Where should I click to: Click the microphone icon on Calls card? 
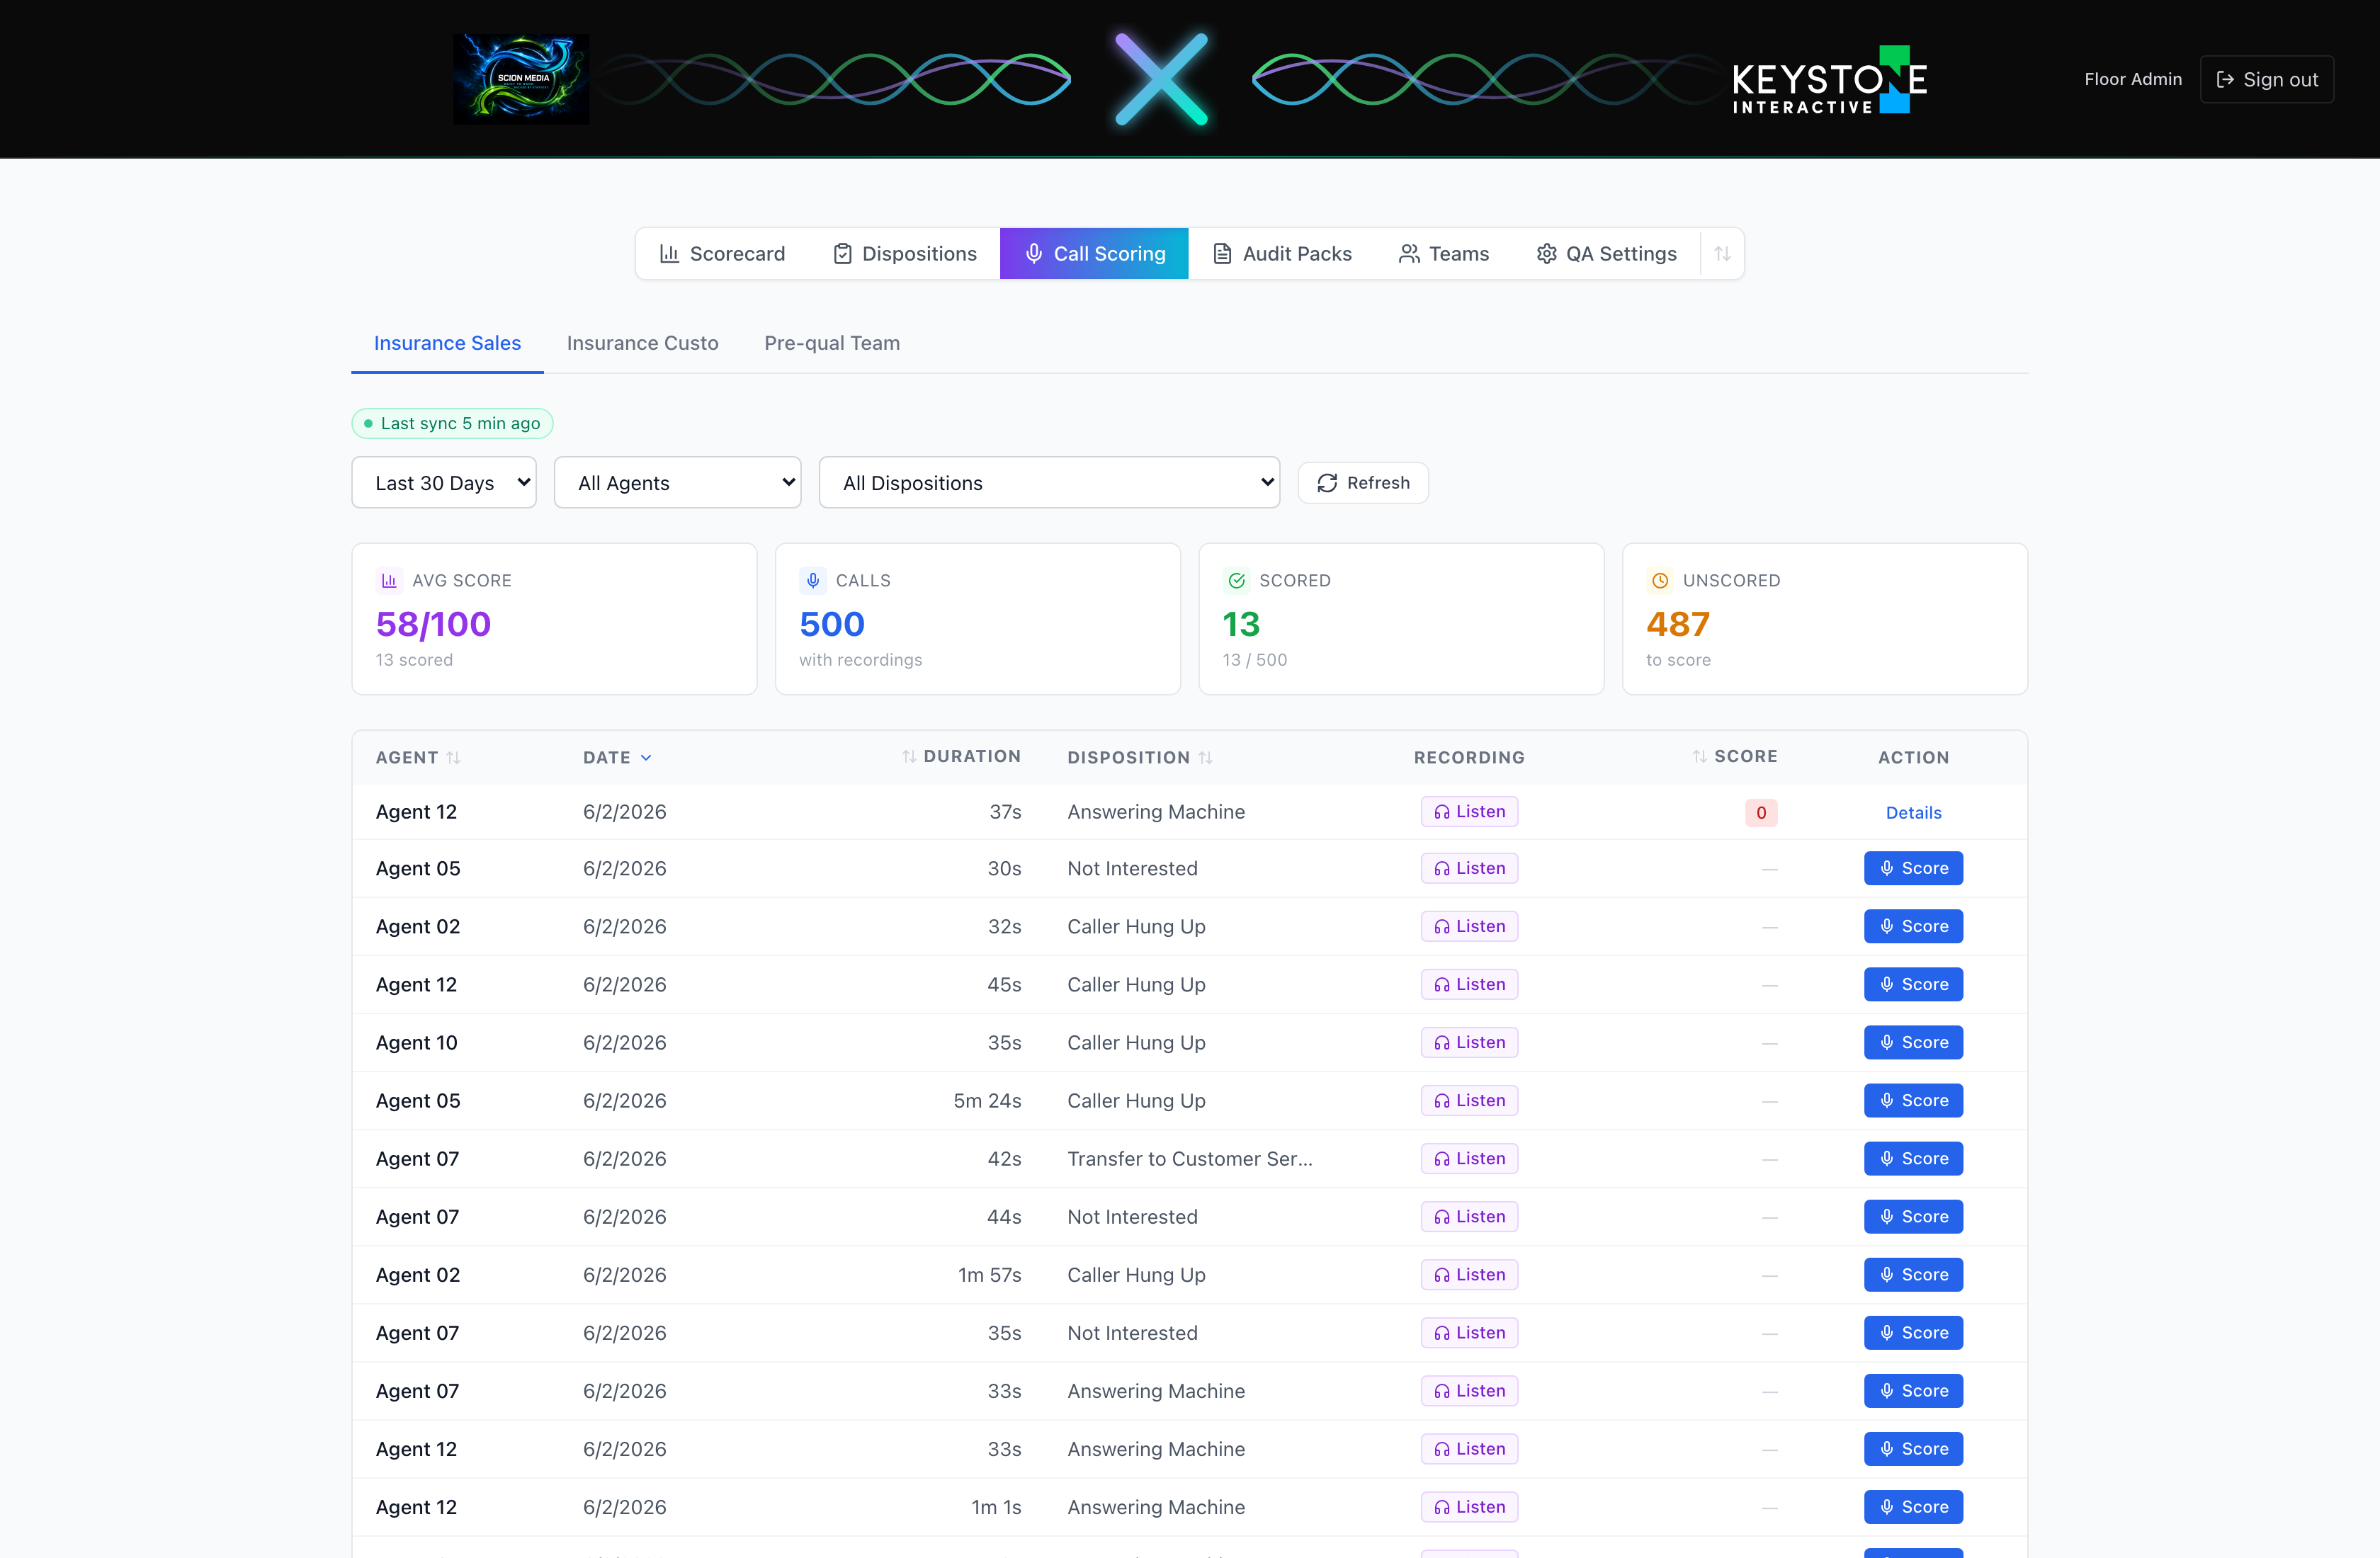813,580
